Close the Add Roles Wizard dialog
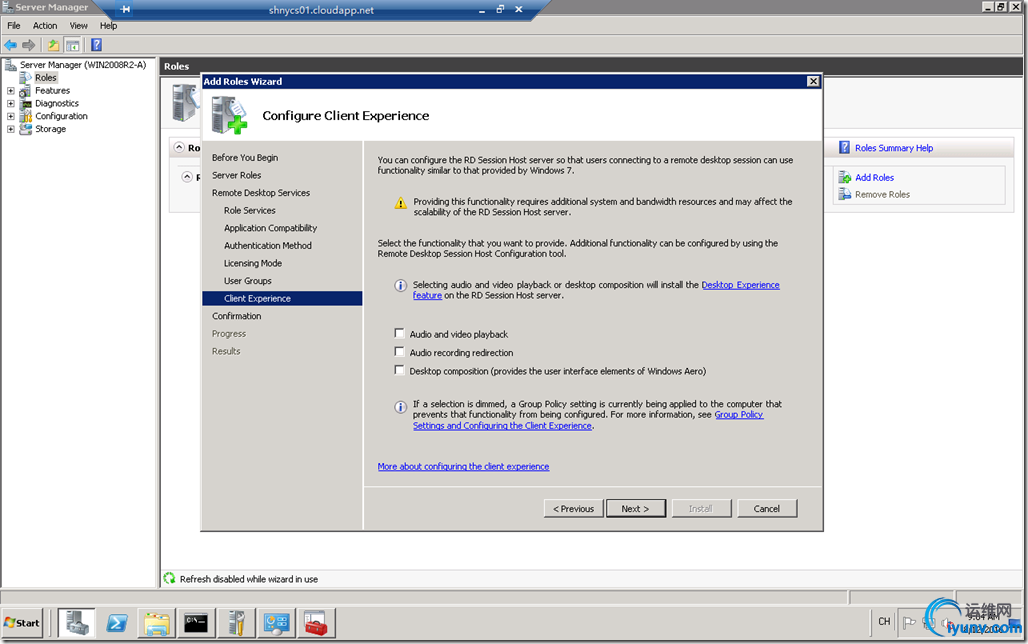Image resolution: width=1028 pixels, height=644 pixels. click(x=813, y=81)
